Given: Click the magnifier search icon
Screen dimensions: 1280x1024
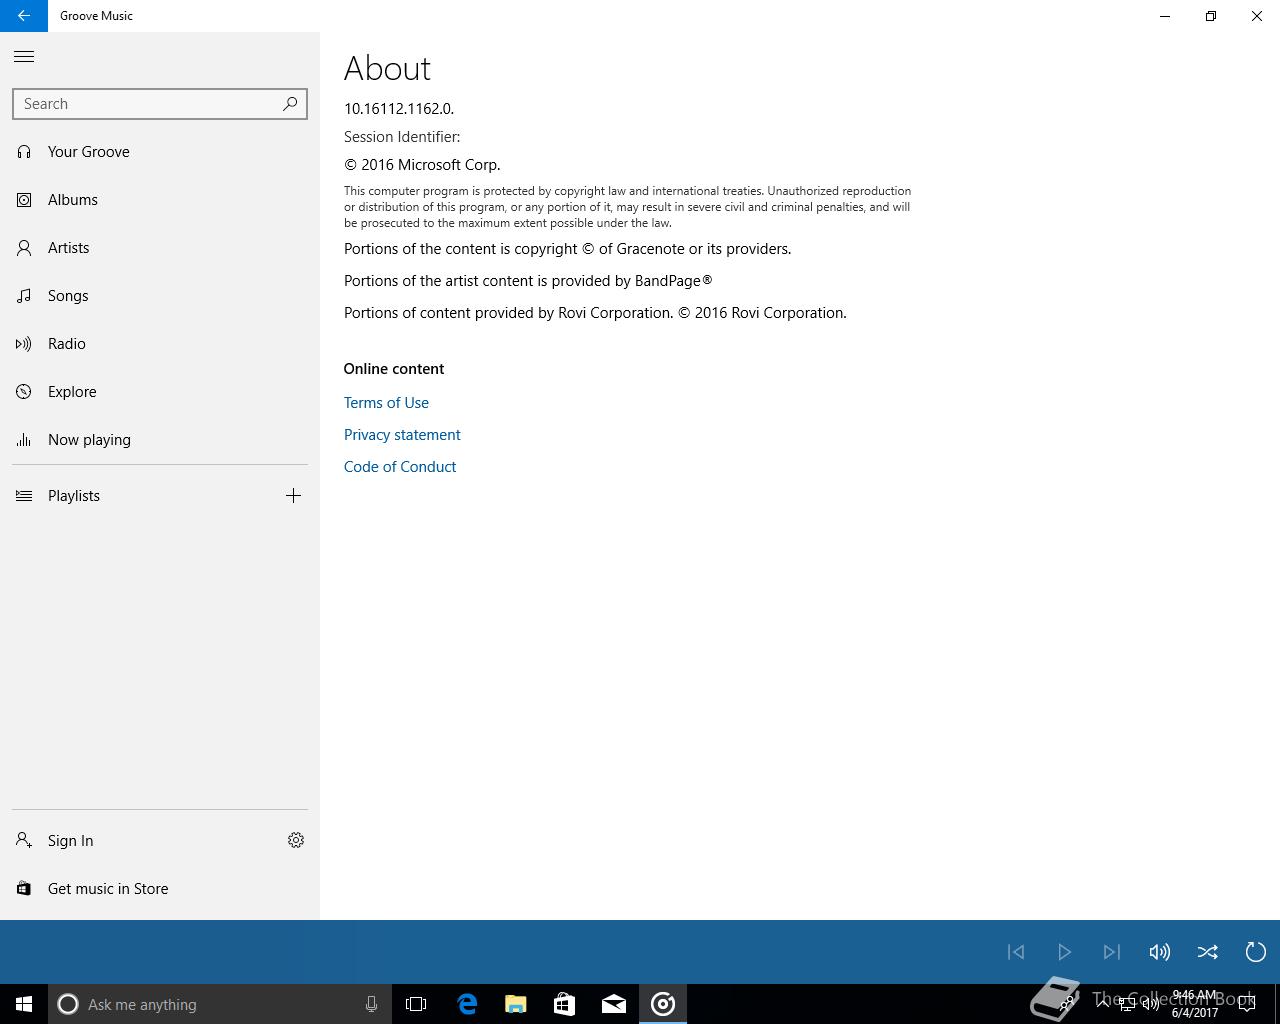Looking at the screenshot, I should pos(290,104).
